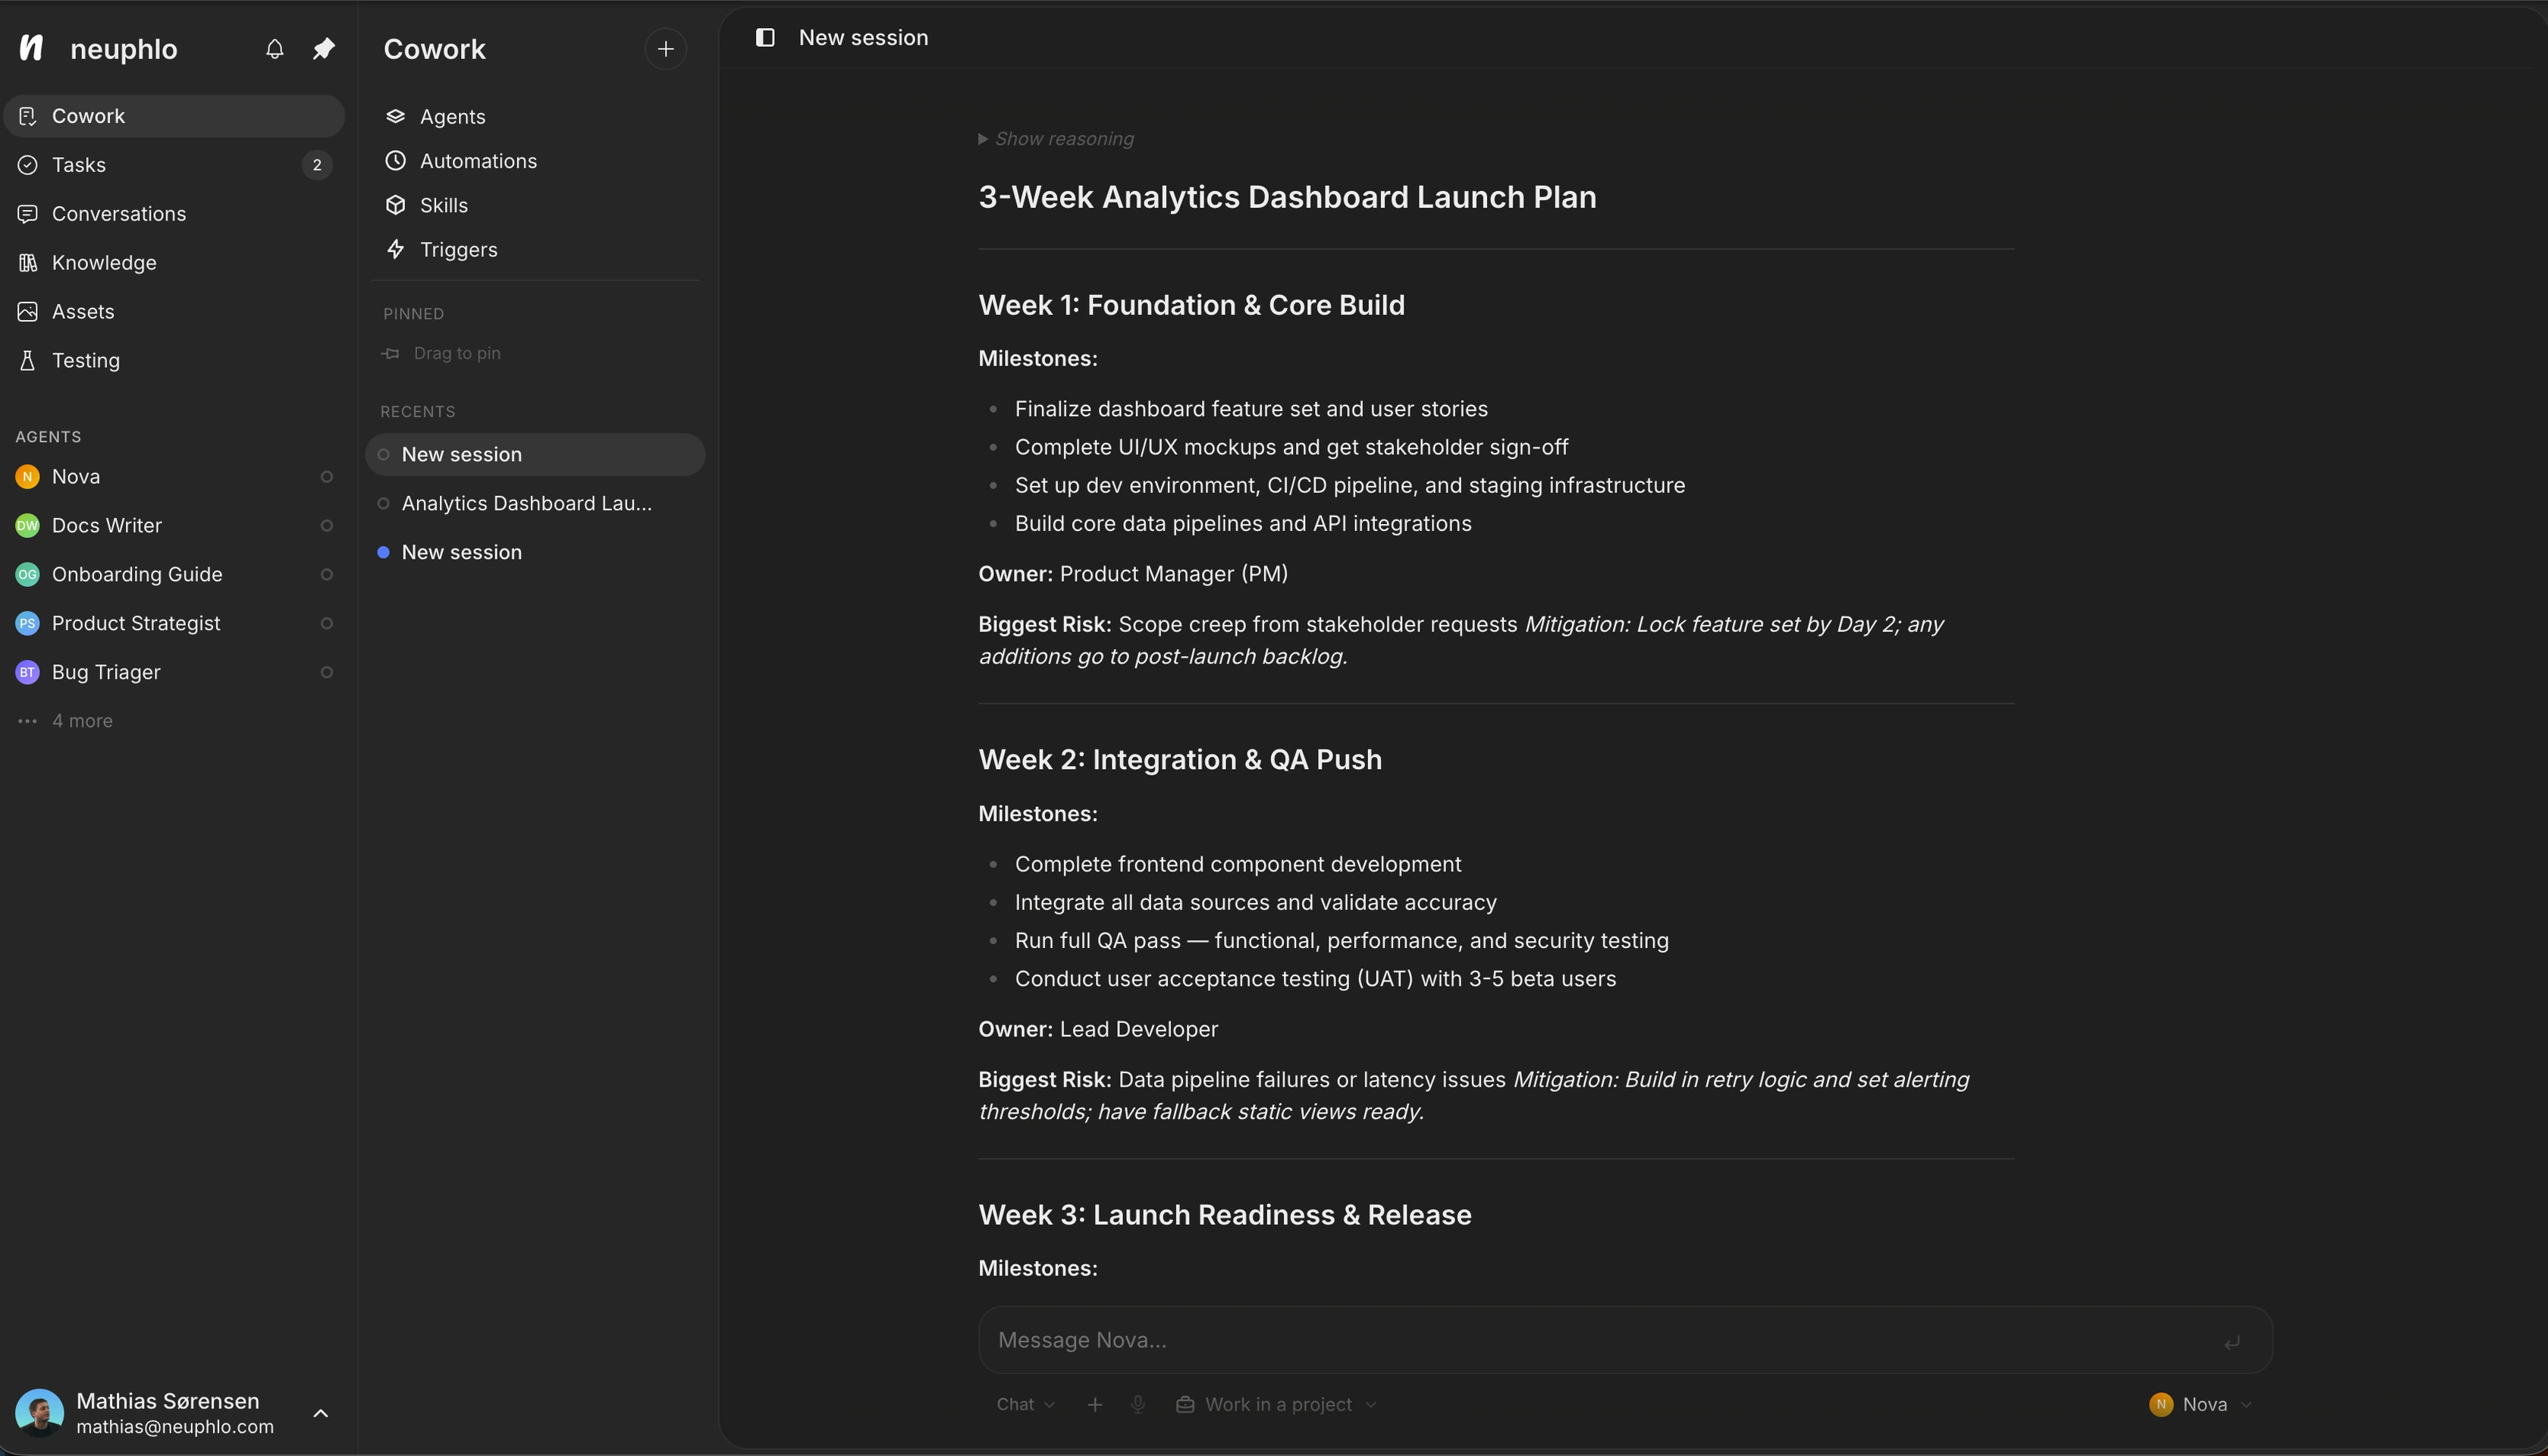Viewport: 2548px width, 1456px height.
Task: Select the highlighted New session in Recents
Action: [535, 455]
